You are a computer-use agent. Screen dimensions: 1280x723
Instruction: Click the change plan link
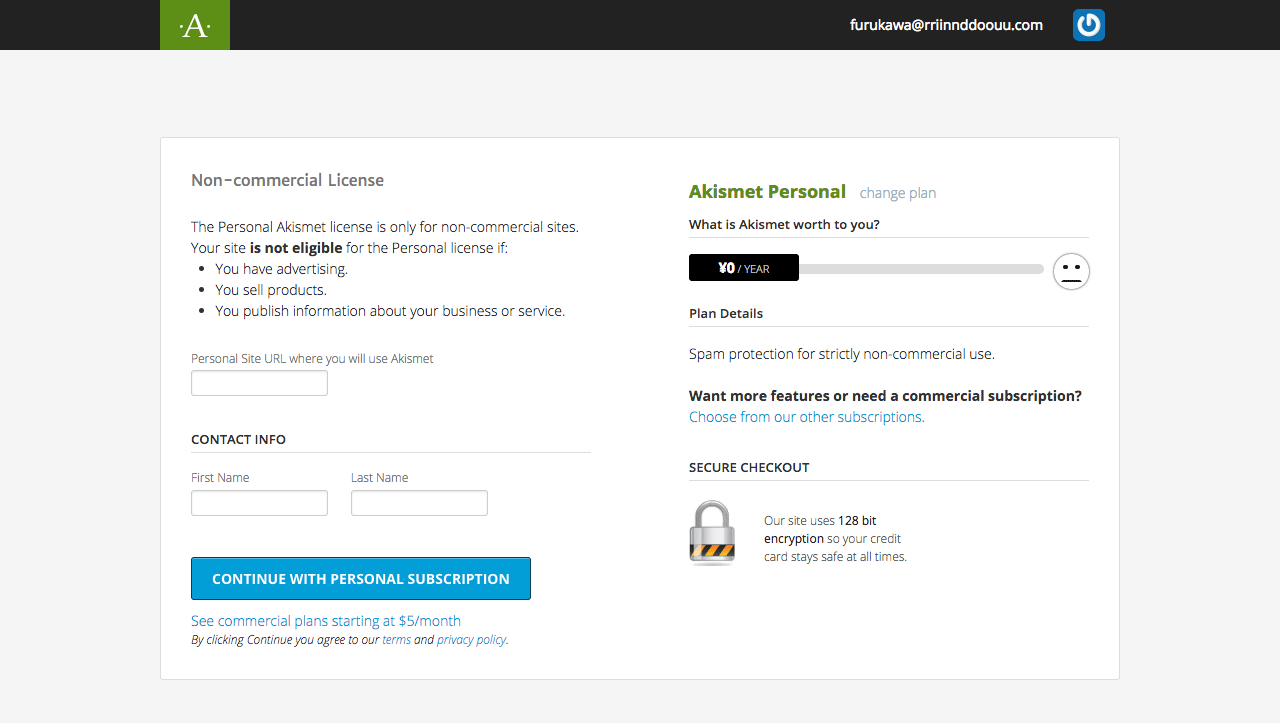898,193
